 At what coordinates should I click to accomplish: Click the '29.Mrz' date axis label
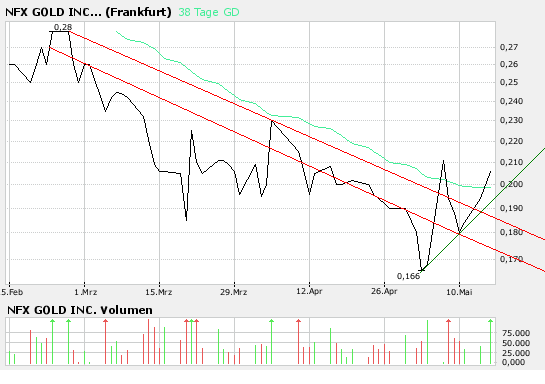234,292
